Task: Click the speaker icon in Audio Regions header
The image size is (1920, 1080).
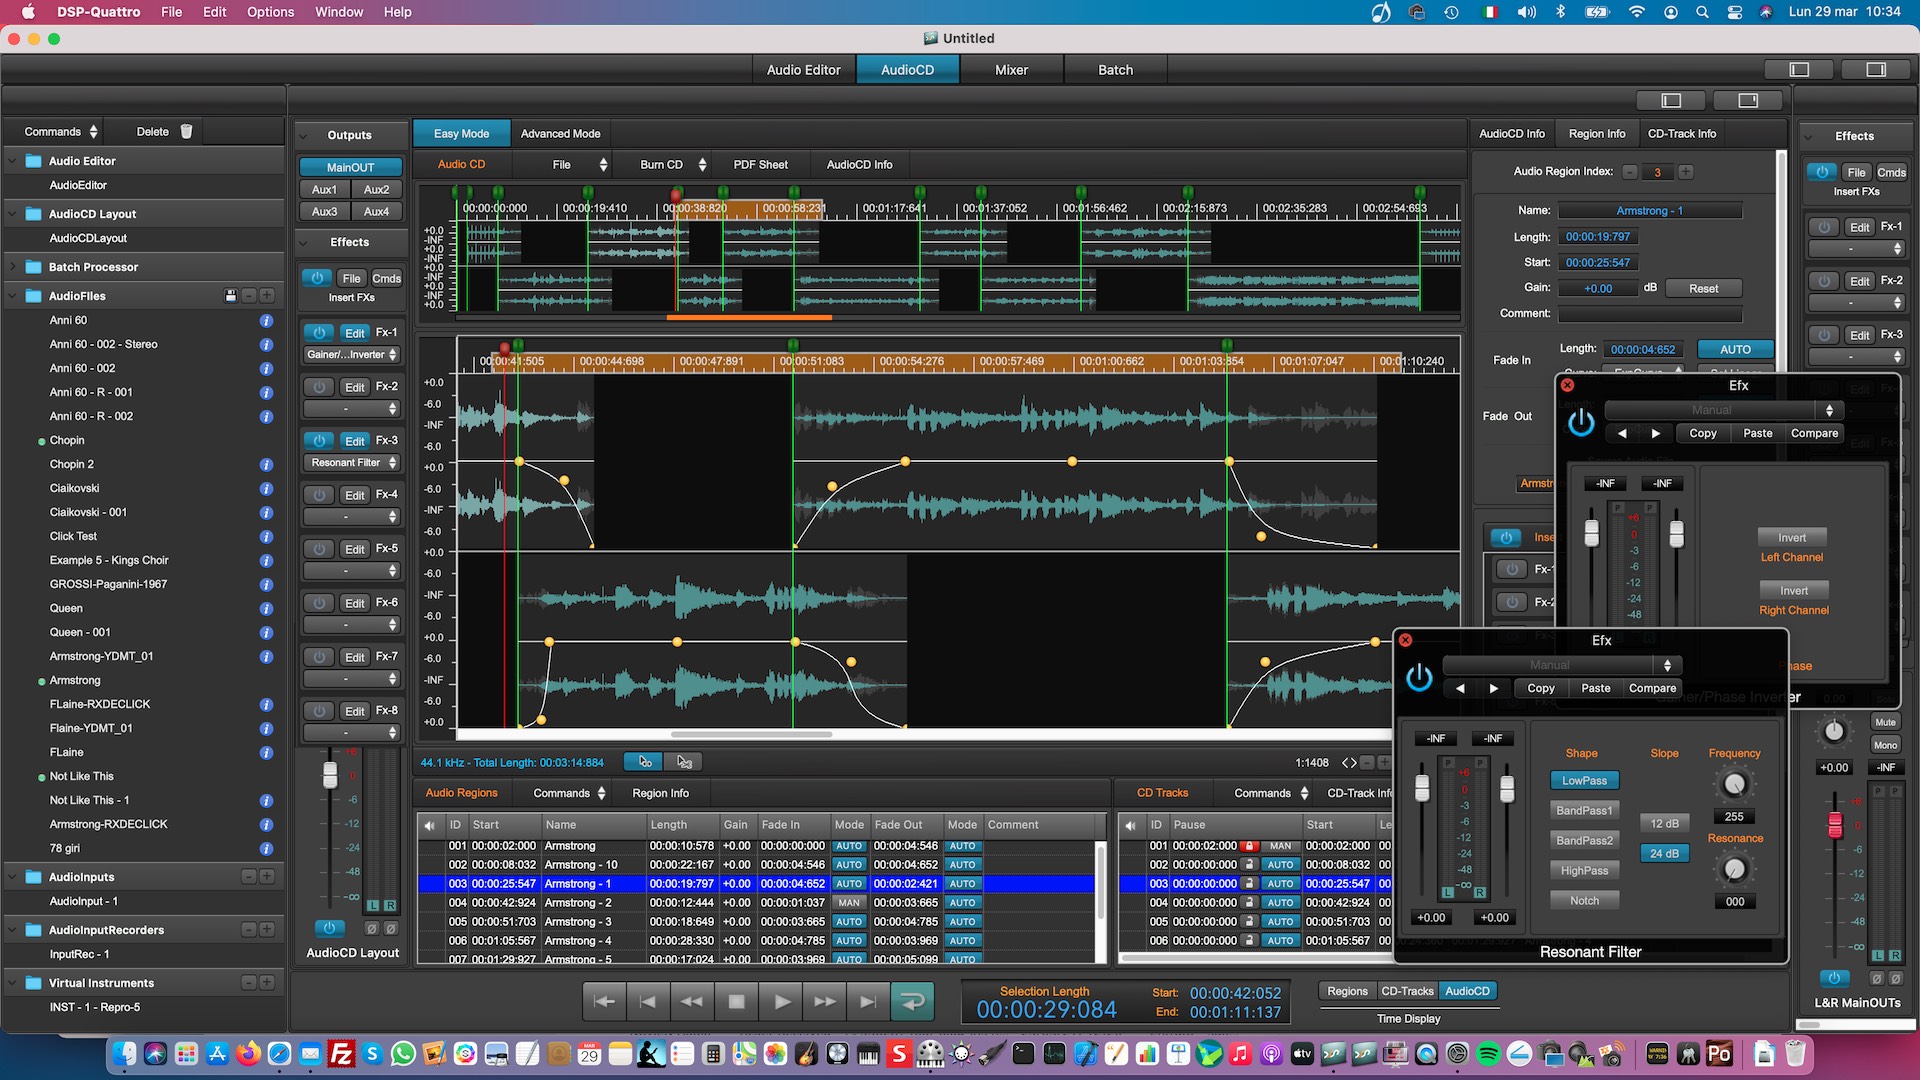Action: pyautogui.click(x=430, y=825)
